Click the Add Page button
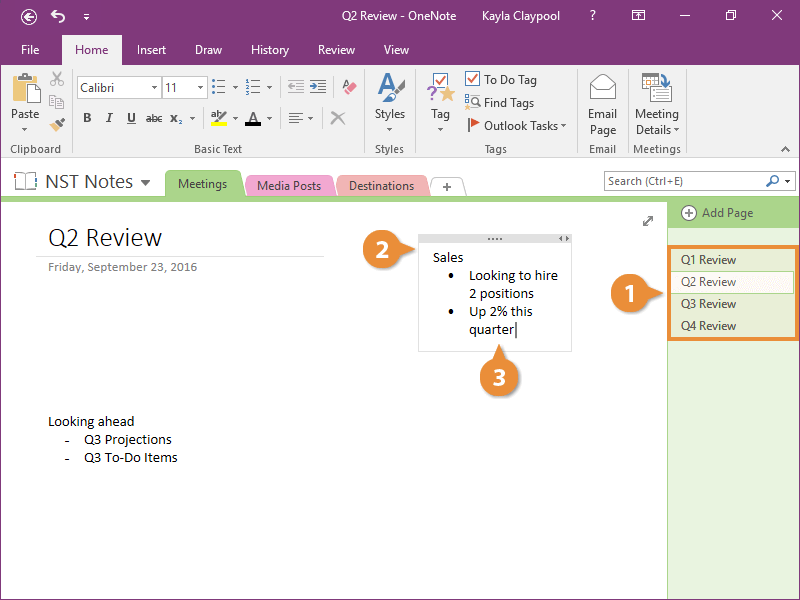800x600 pixels. [x=722, y=213]
